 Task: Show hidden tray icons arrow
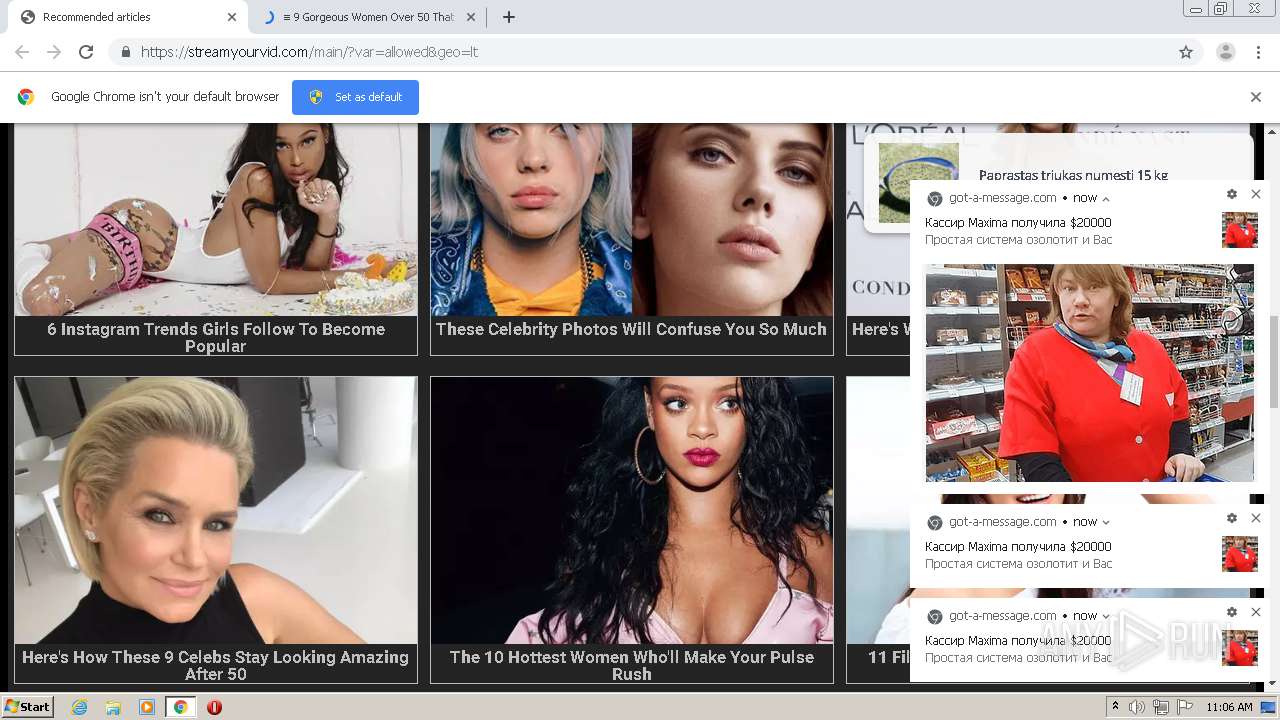pos(1116,707)
